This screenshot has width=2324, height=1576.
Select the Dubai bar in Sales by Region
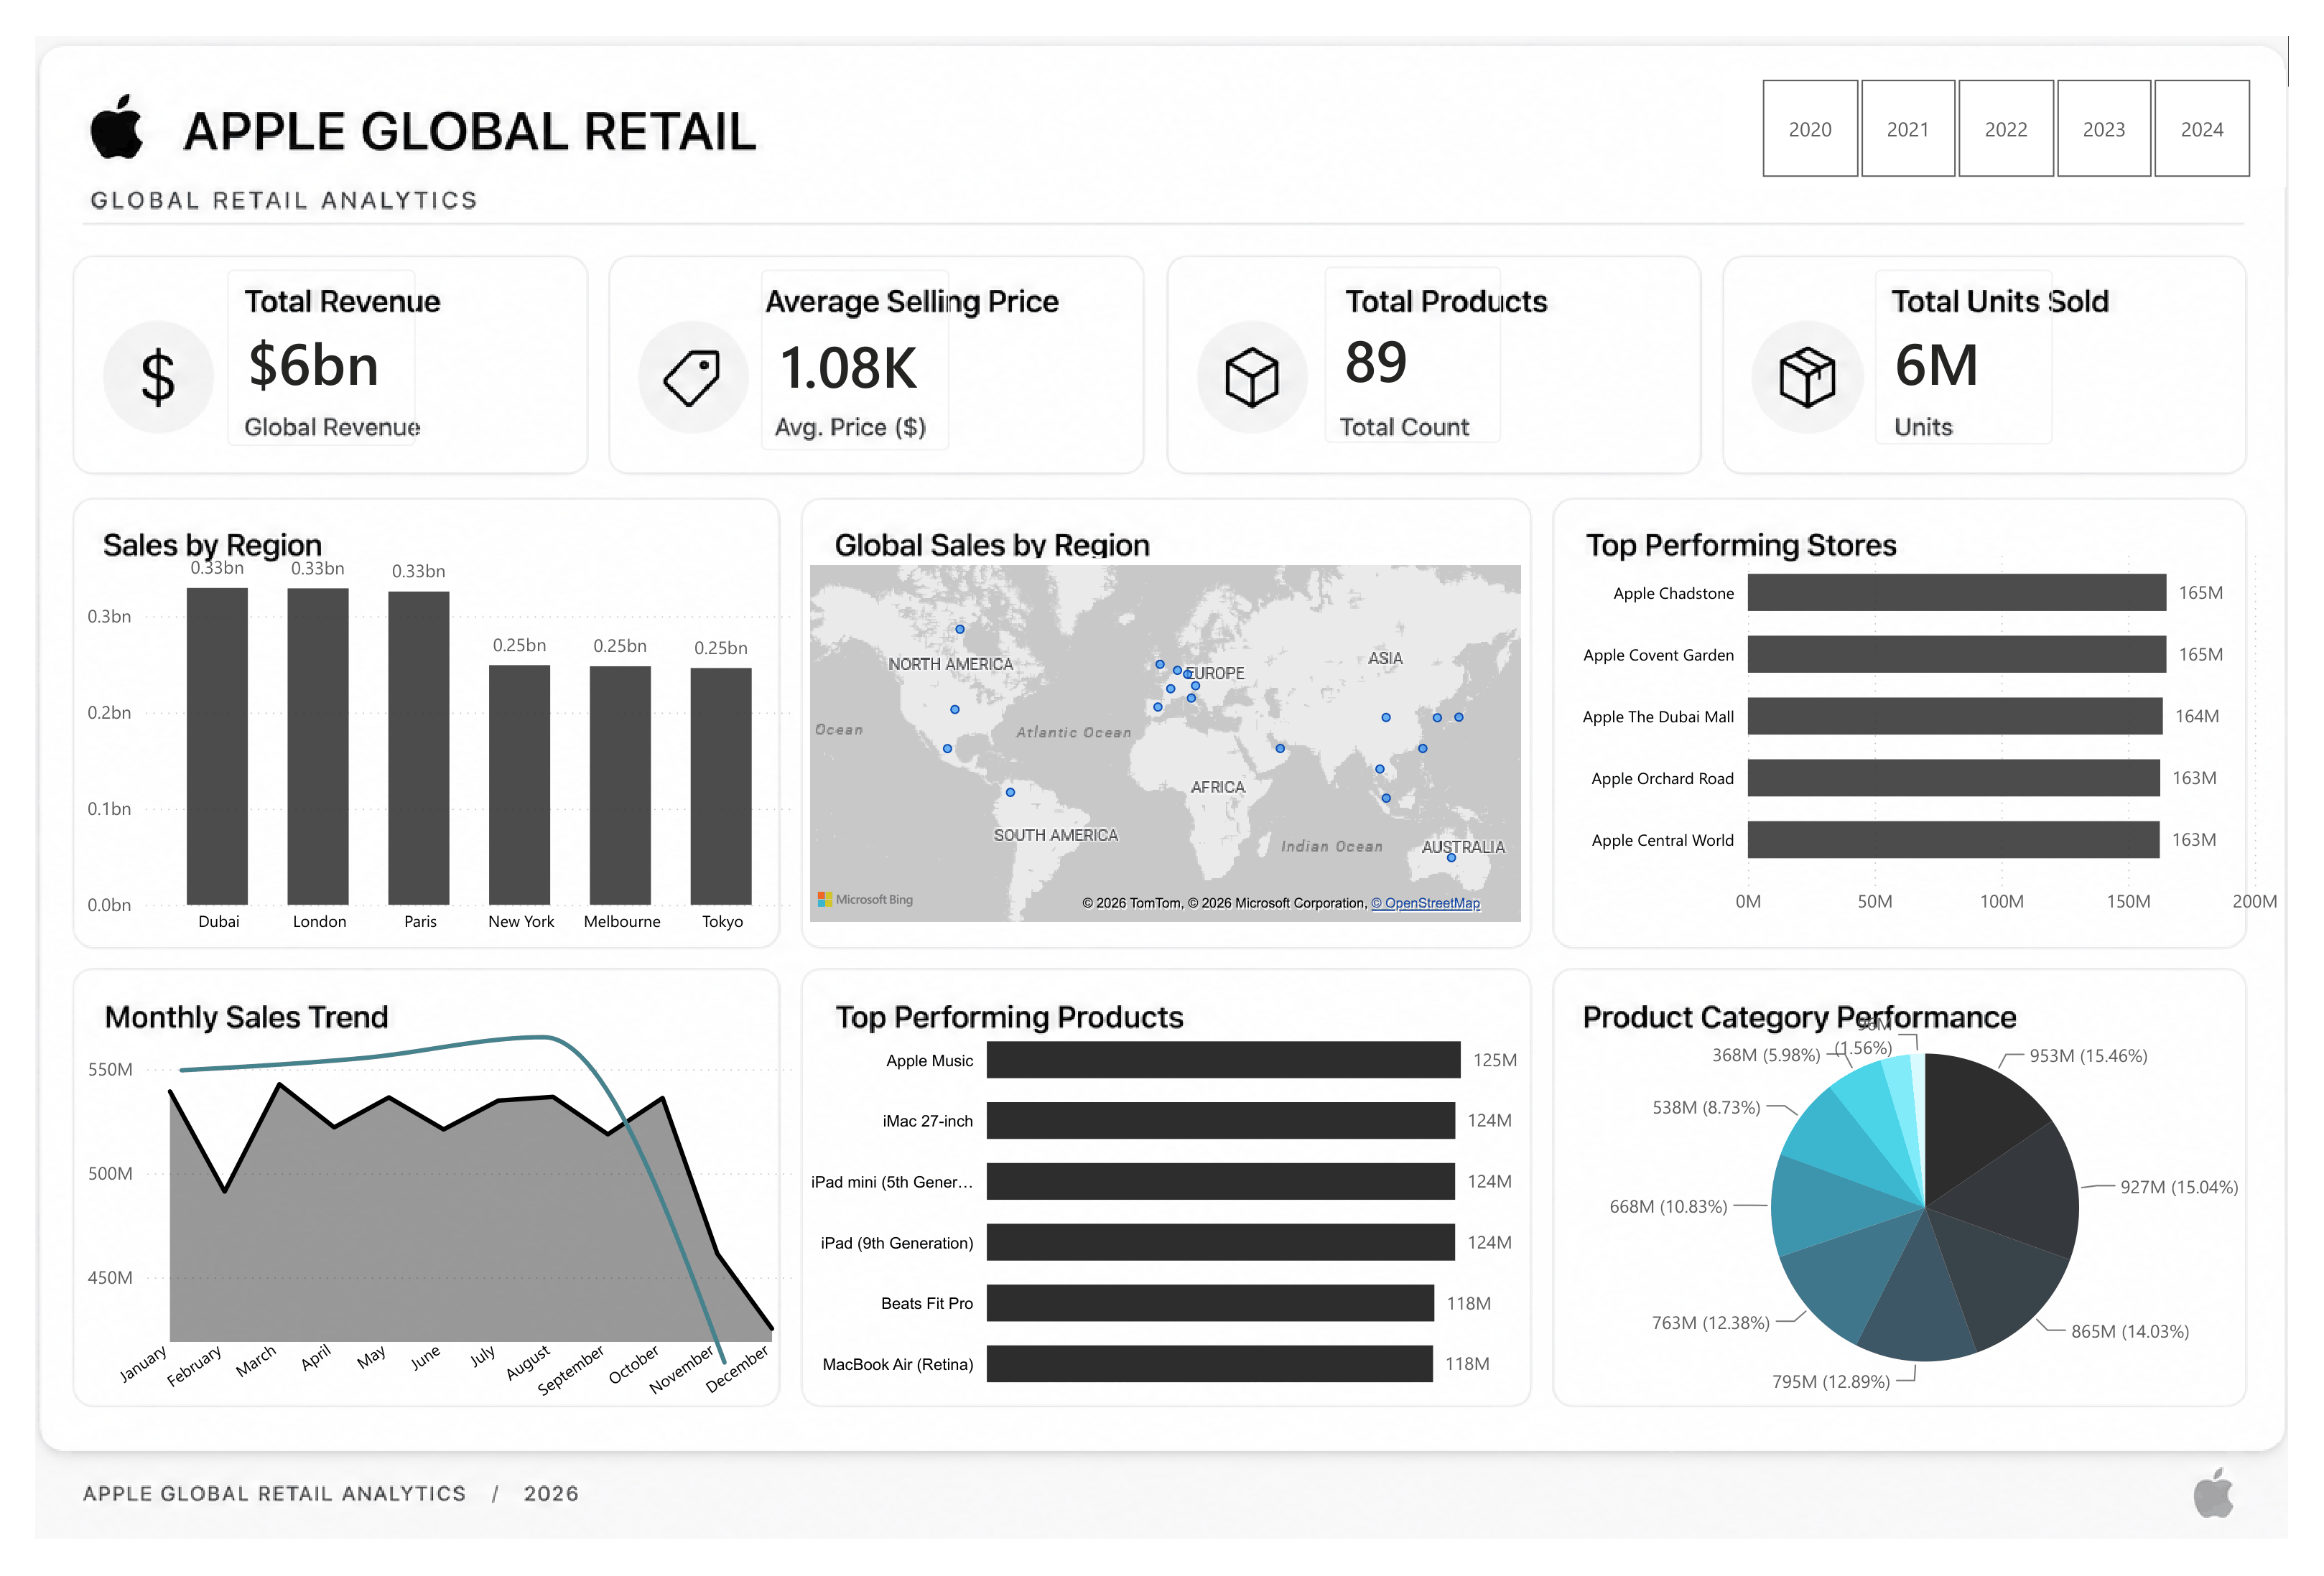pos(217,746)
